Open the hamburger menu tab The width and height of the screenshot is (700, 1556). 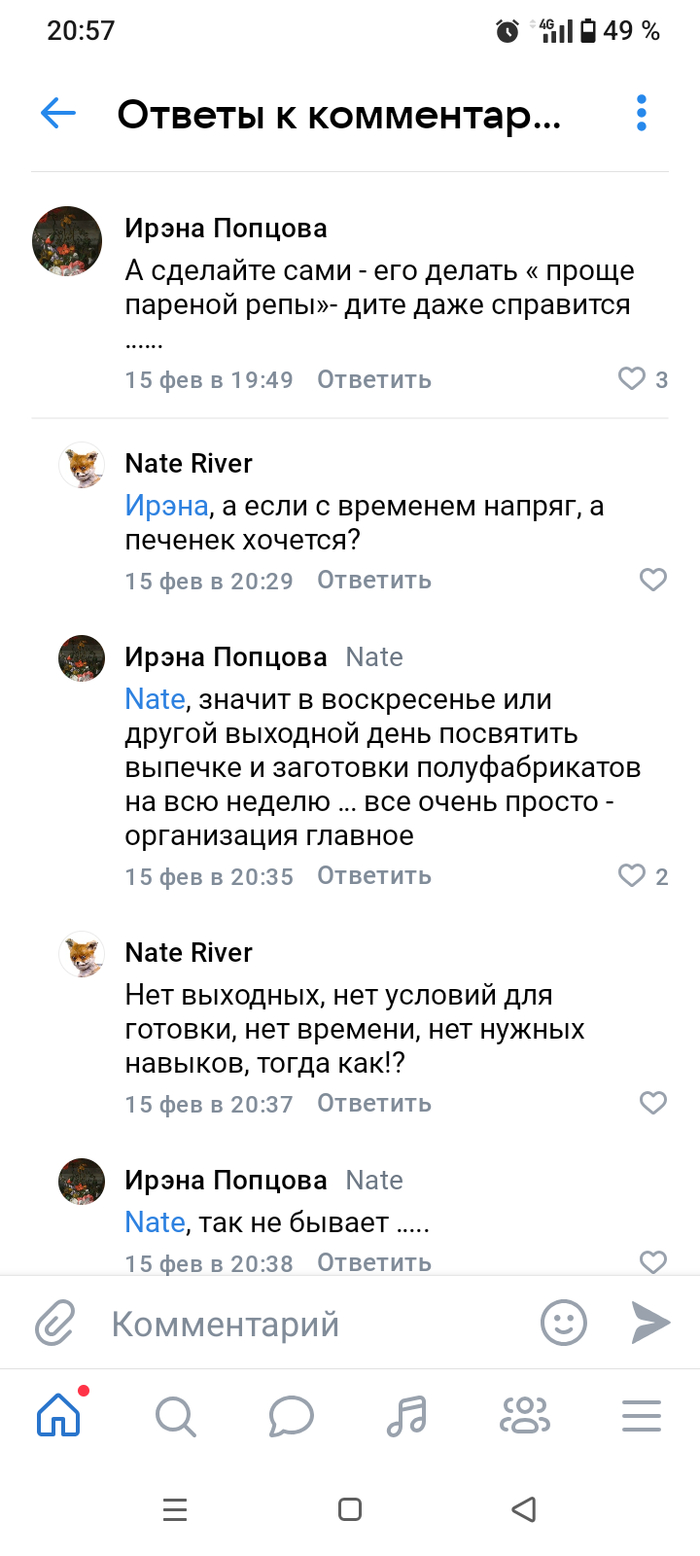[x=641, y=1416]
